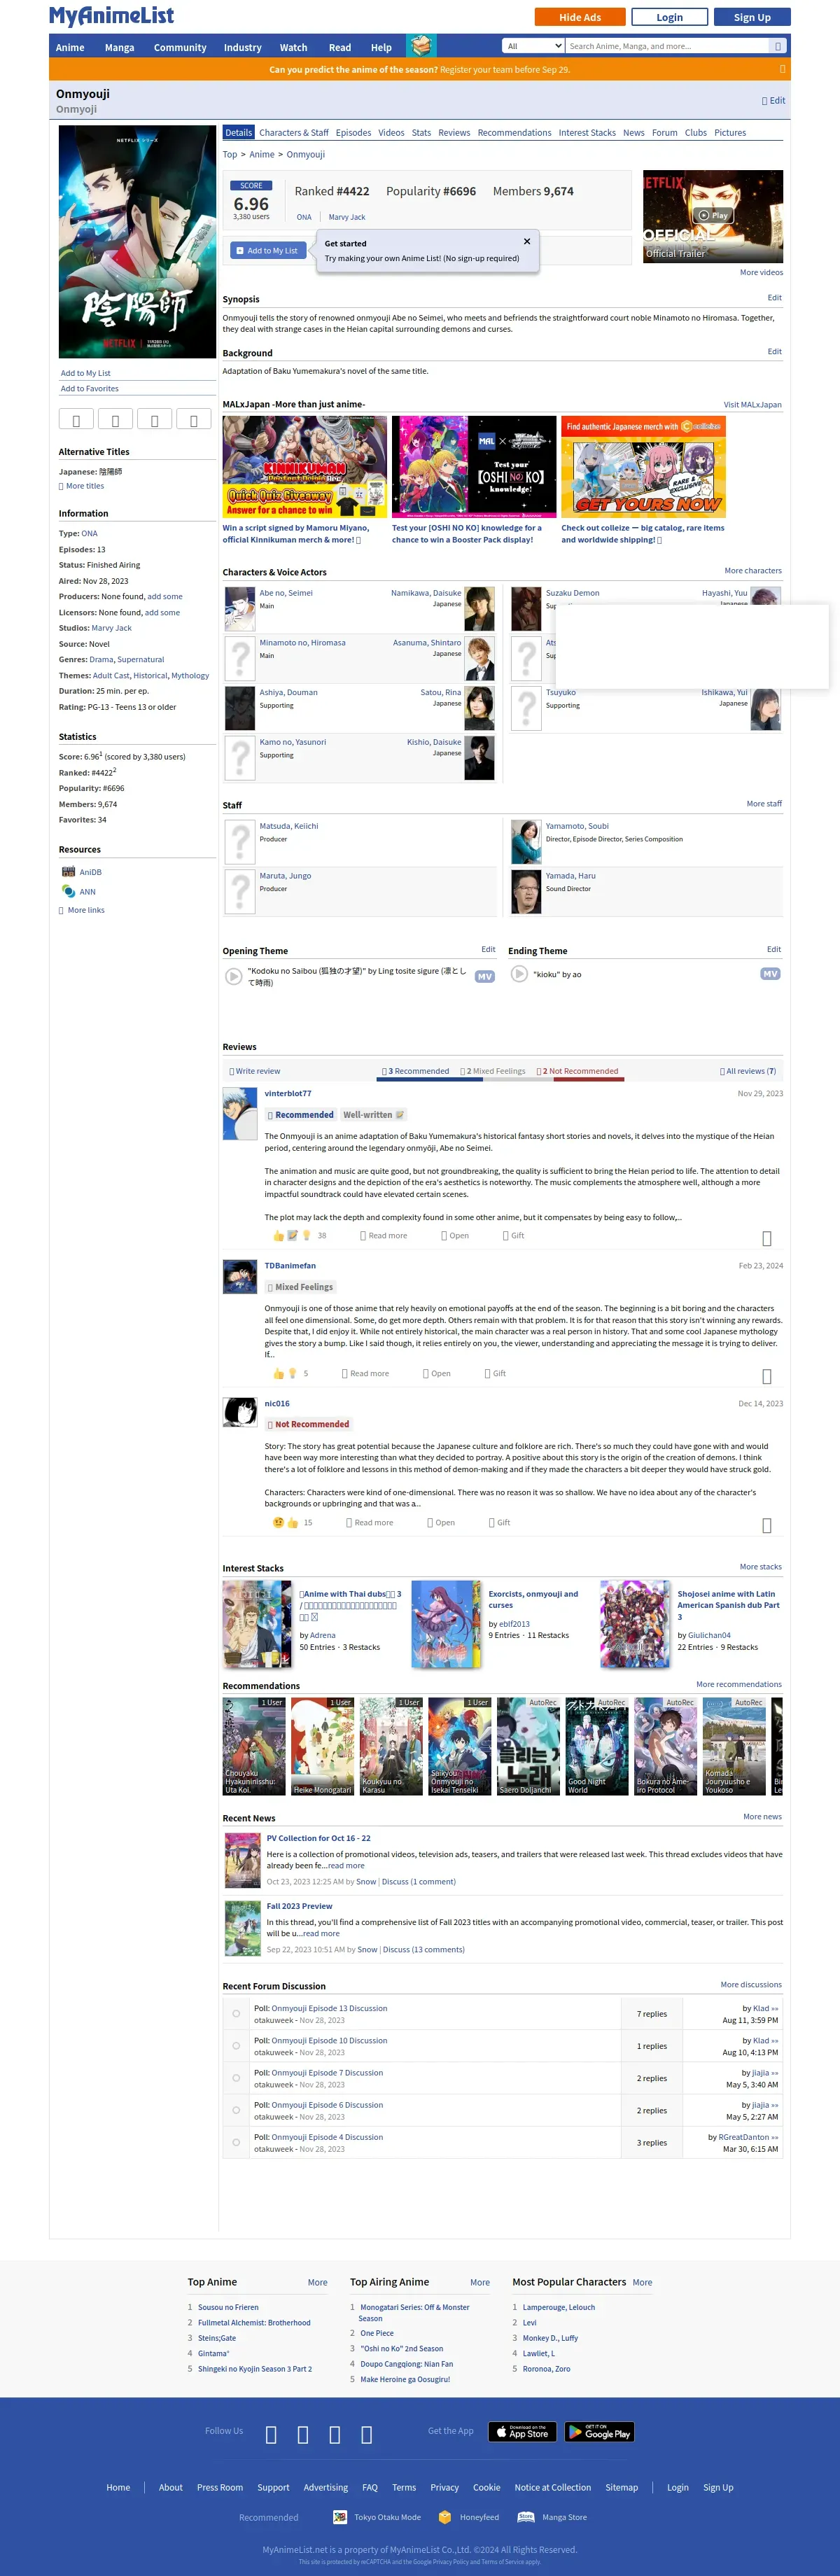Open the Heike Monogatari recommendation thumbnail

[x=322, y=1746]
